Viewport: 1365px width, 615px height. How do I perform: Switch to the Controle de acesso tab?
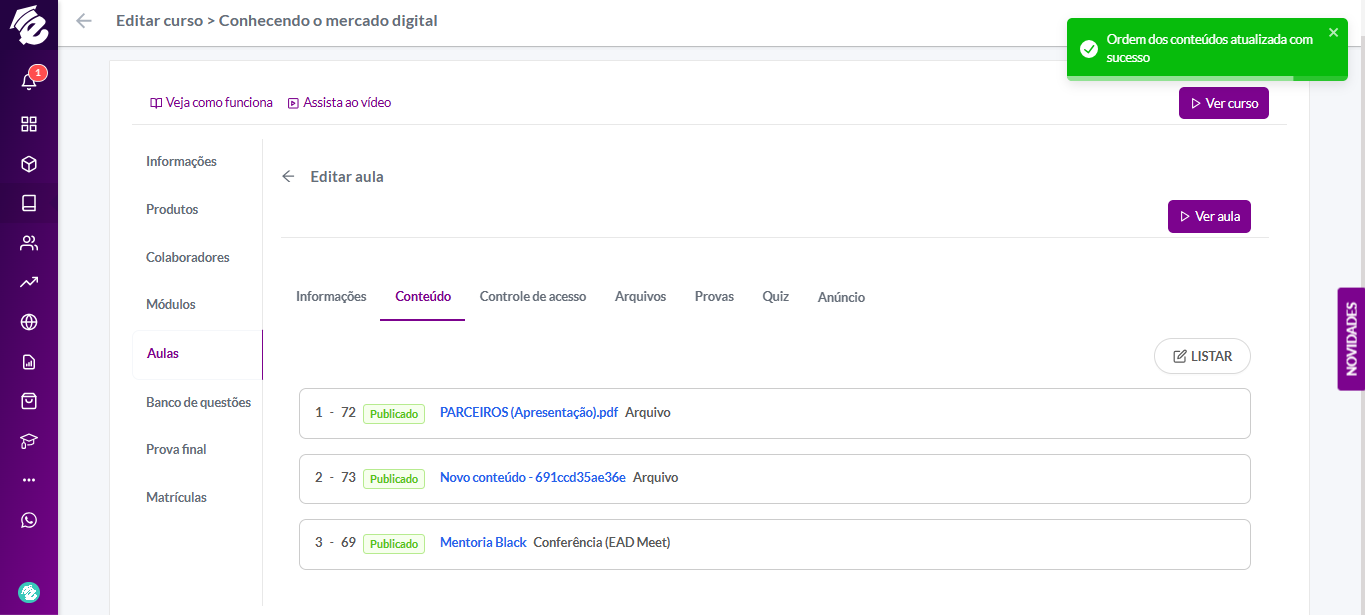(x=533, y=296)
